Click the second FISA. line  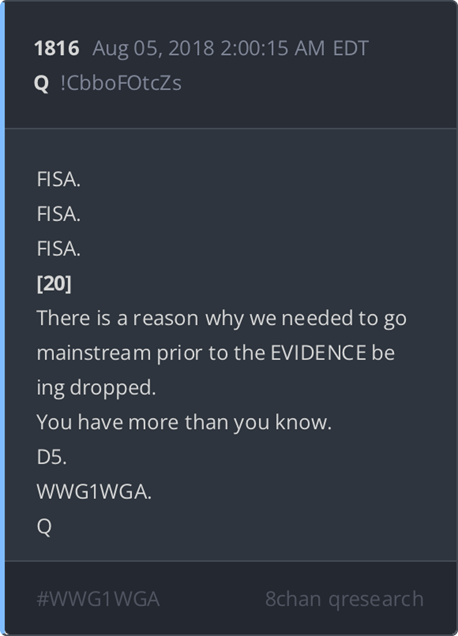59,214
